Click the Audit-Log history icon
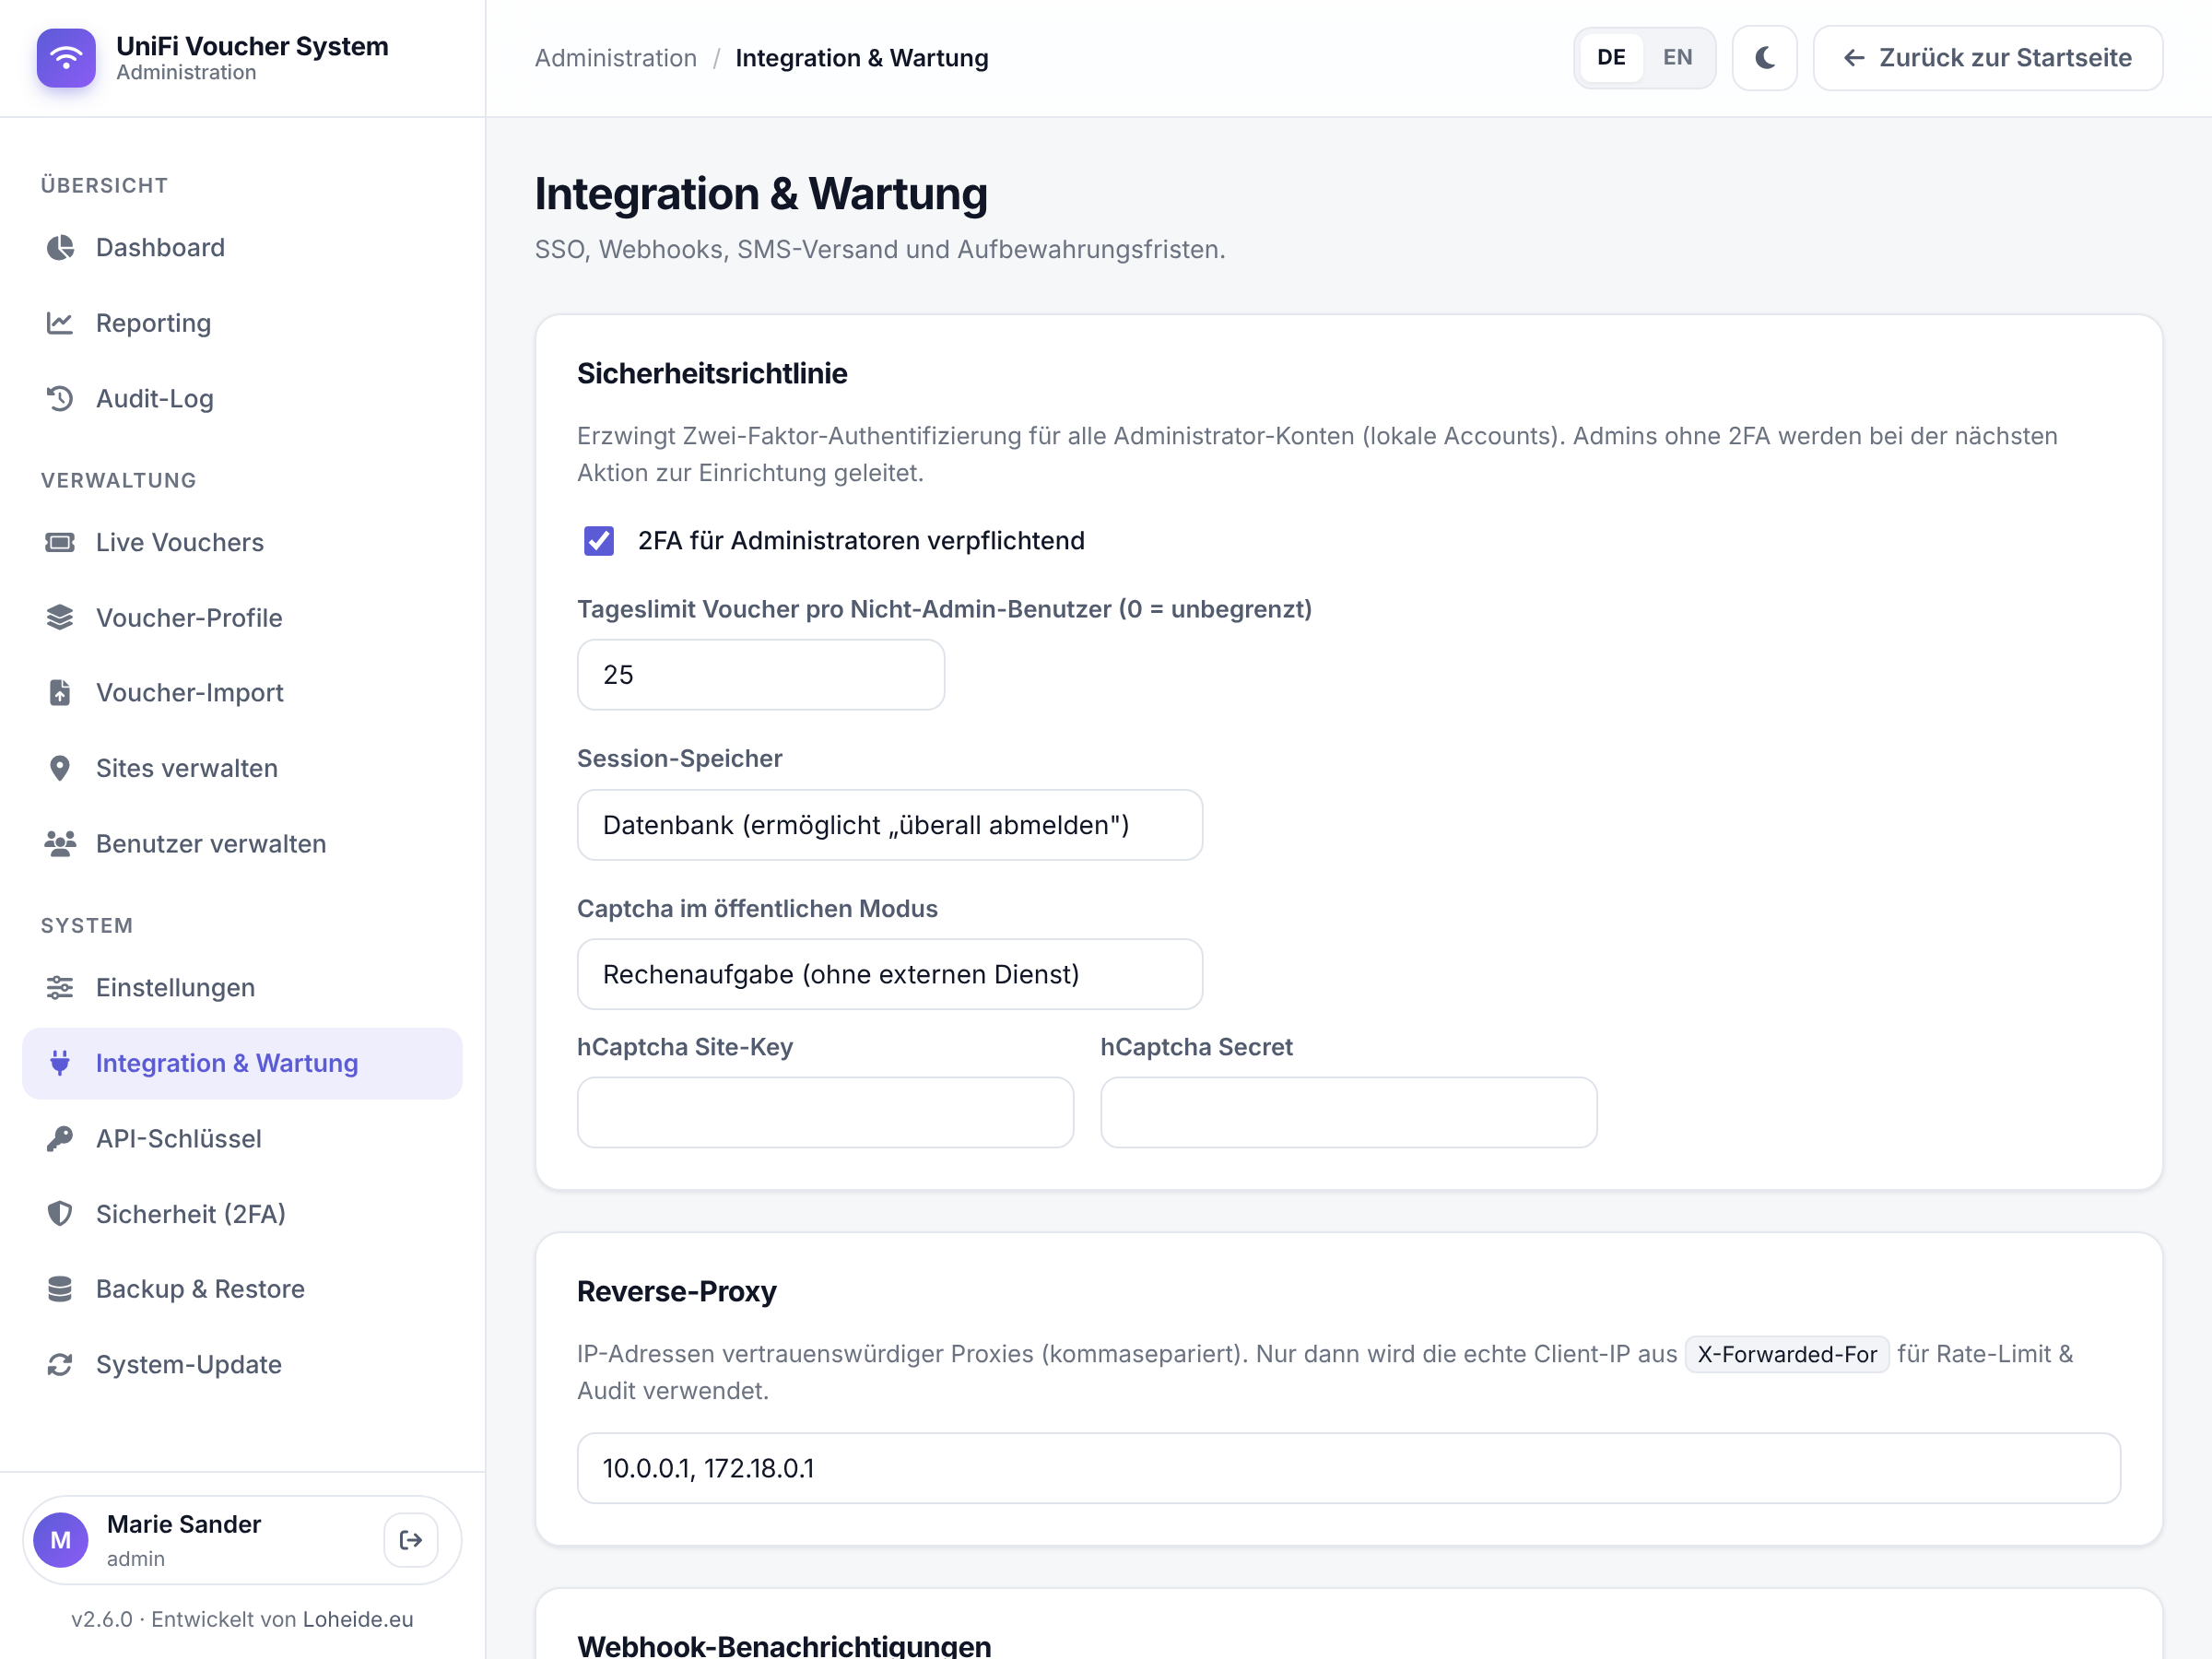The width and height of the screenshot is (2212, 1659). coord(60,398)
